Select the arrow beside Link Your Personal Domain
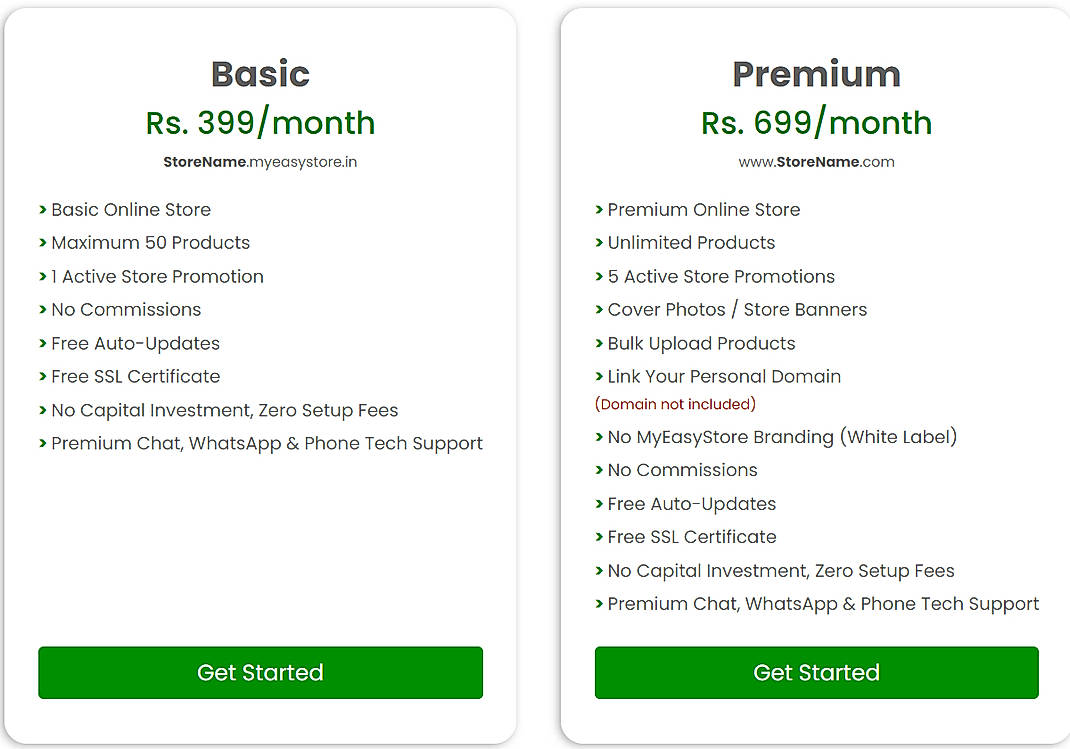Screen dimensions: 1070x749 (x=599, y=377)
